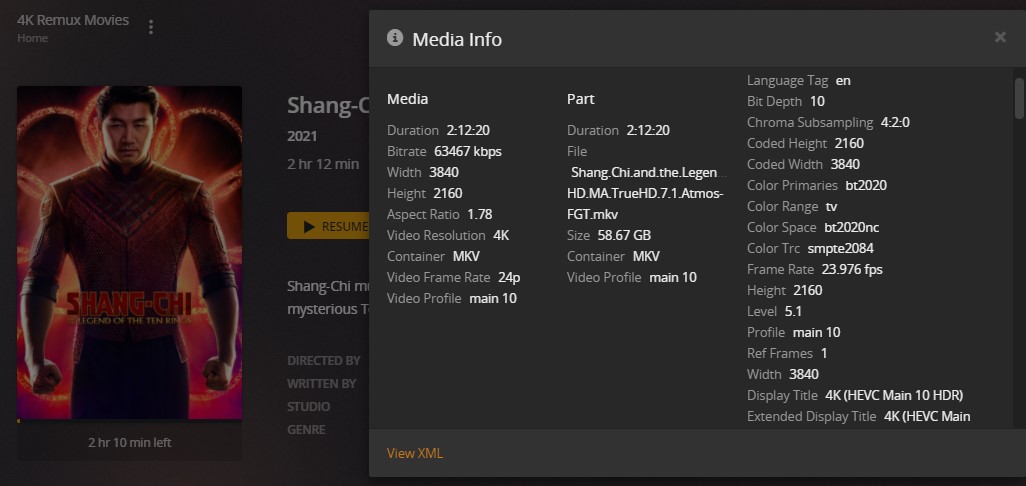1026x486 pixels.
Task: Click the 2 hr 10 min left label
Action: pos(130,443)
